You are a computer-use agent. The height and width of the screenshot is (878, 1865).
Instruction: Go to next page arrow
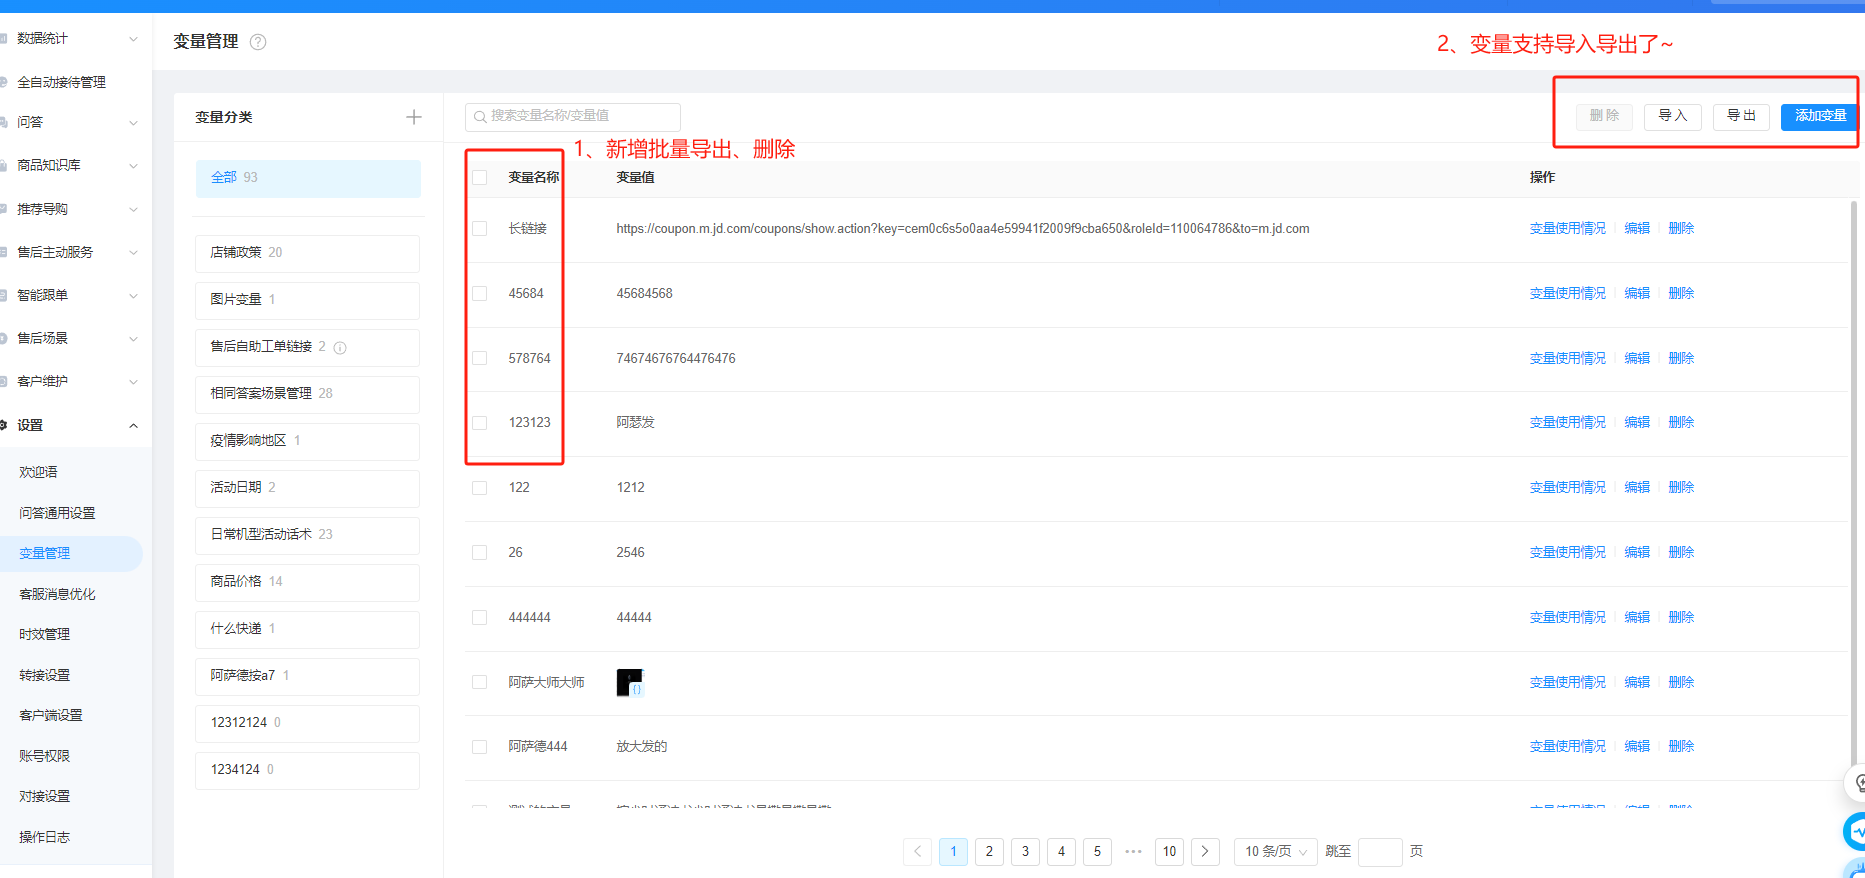coord(1205,852)
